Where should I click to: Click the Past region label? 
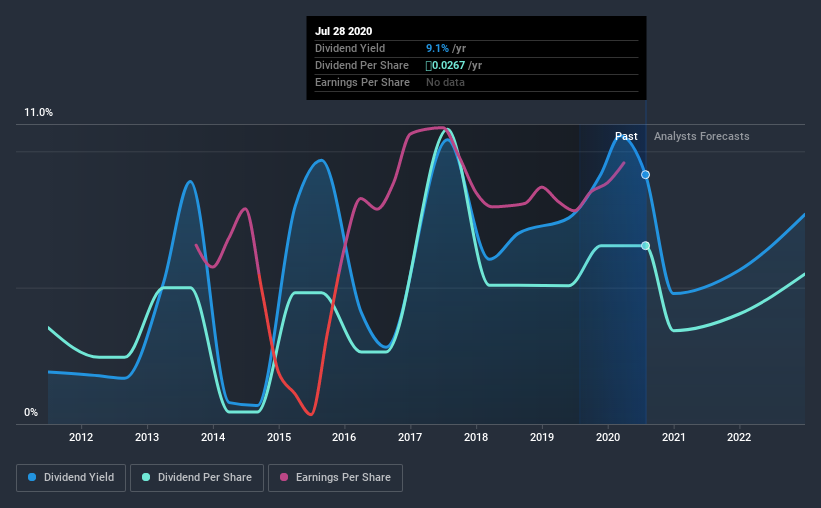[x=626, y=136]
